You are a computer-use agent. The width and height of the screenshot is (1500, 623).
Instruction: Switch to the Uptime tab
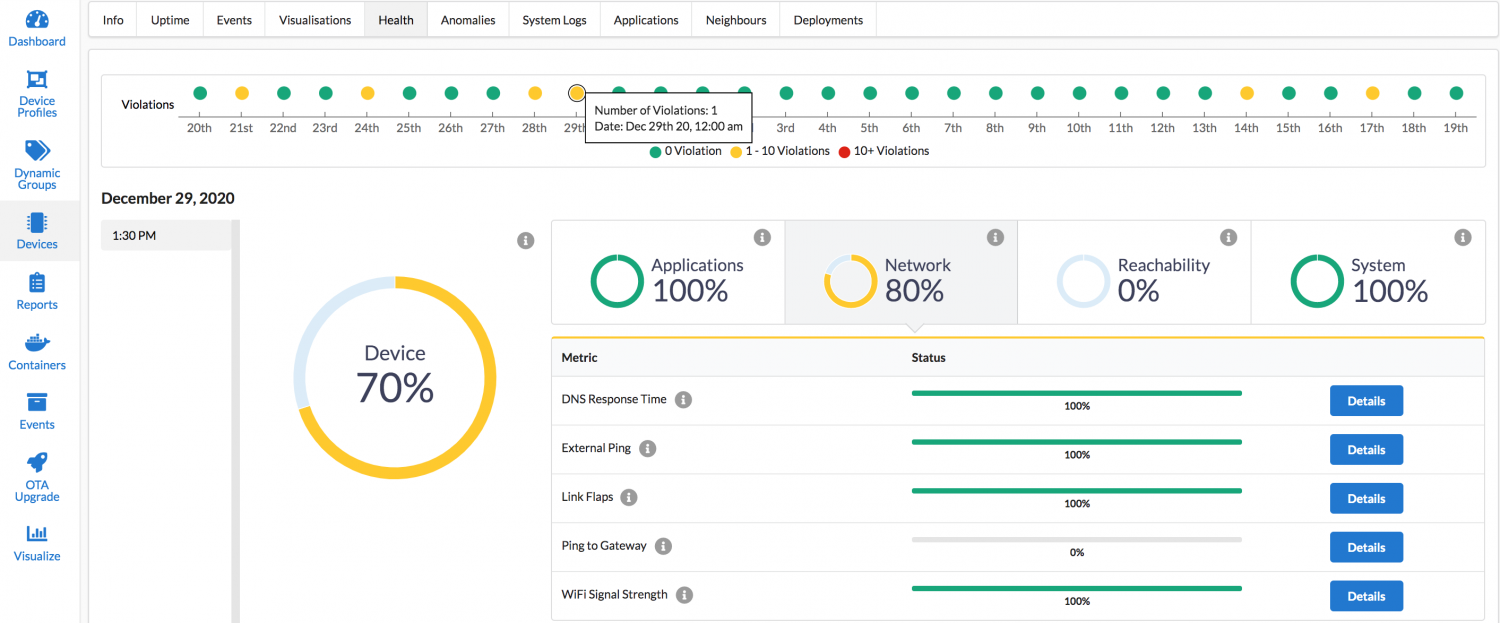click(x=170, y=20)
